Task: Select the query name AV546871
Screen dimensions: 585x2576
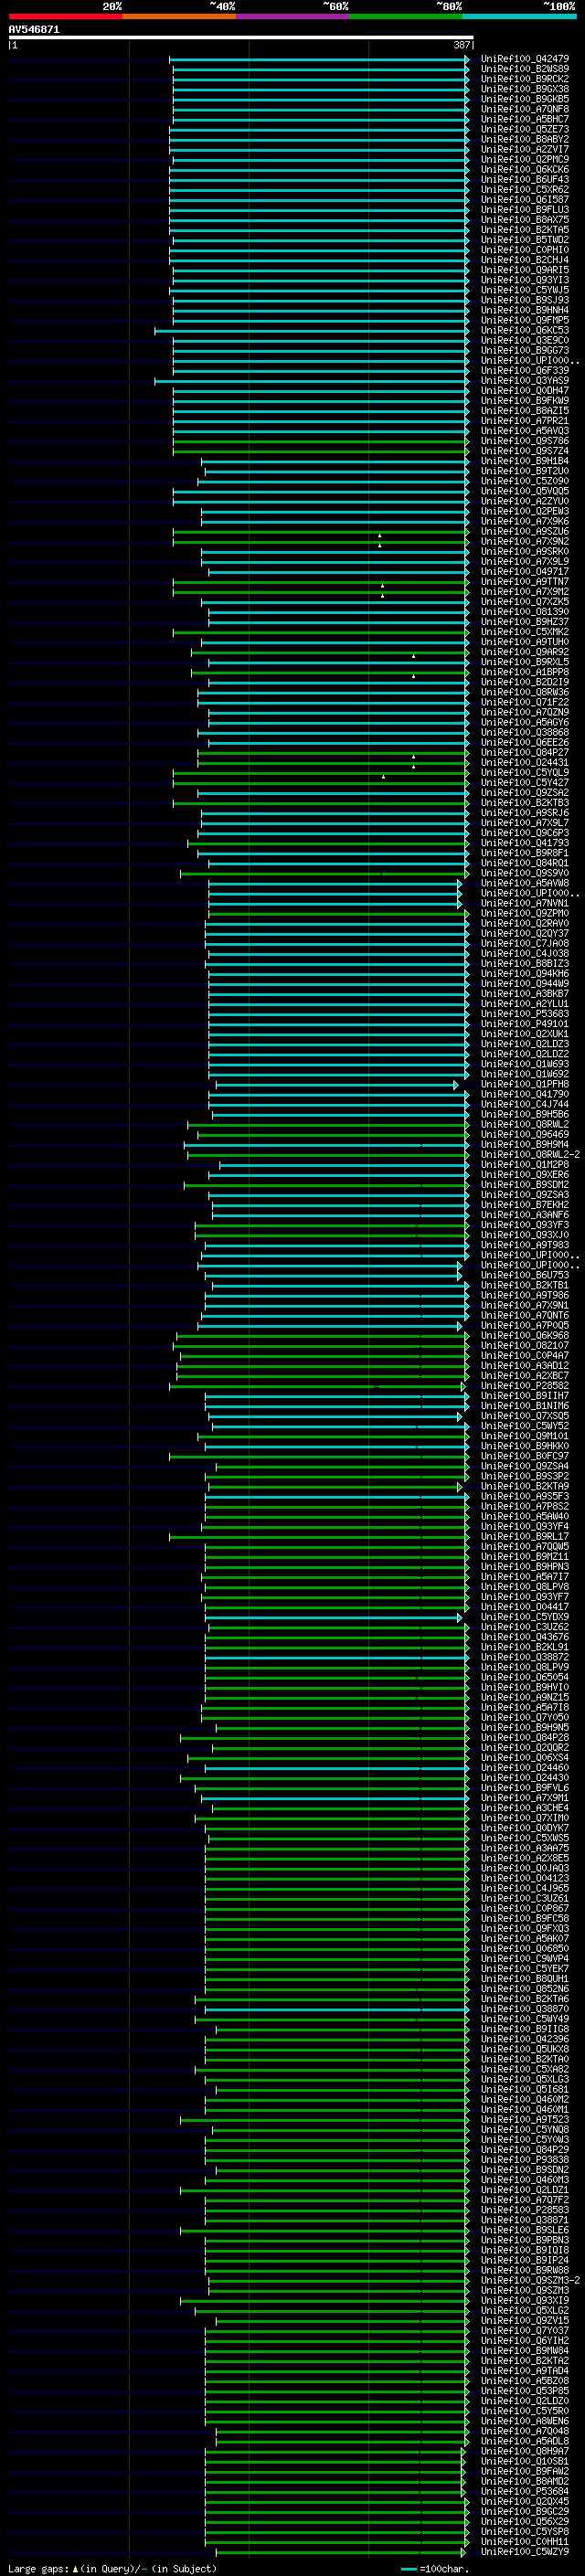Action: pyautogui.click(x=34, y=30)
